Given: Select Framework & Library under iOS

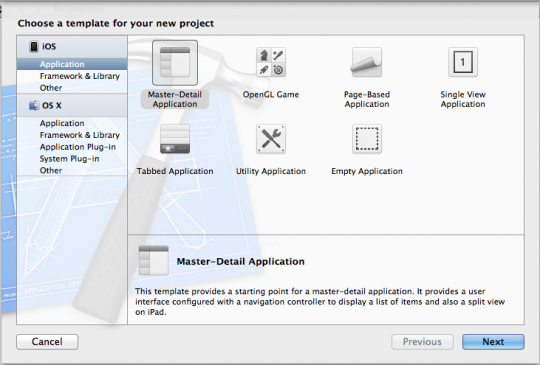Looking at the screenshot, I should (x=72, y=76).
